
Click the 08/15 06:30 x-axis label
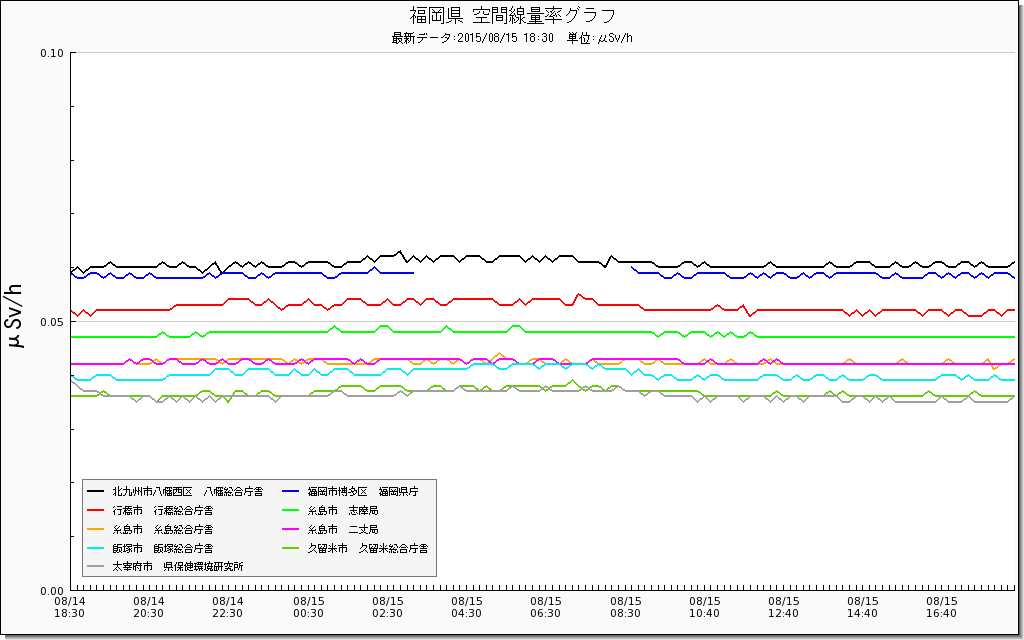point(546,607)
